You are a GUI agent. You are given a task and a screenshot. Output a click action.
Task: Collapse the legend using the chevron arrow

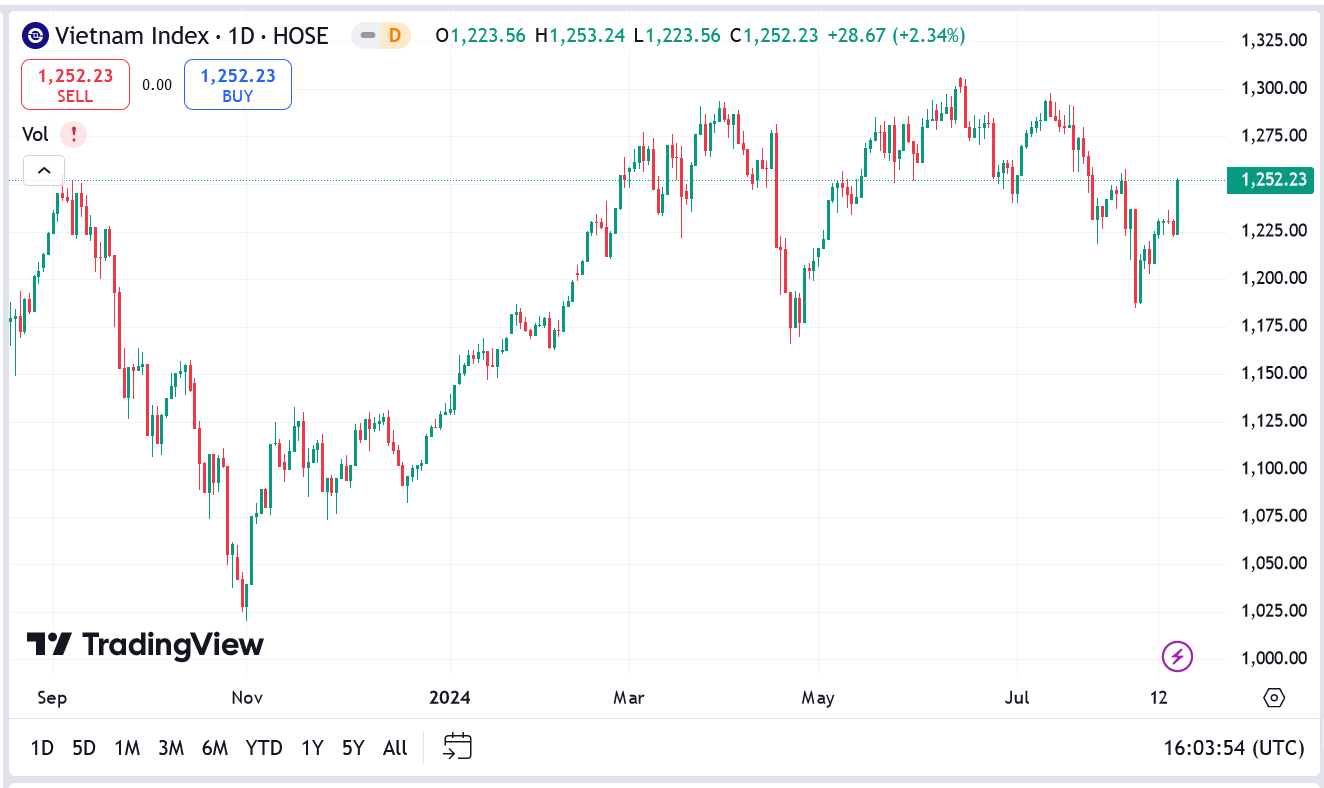43,170
